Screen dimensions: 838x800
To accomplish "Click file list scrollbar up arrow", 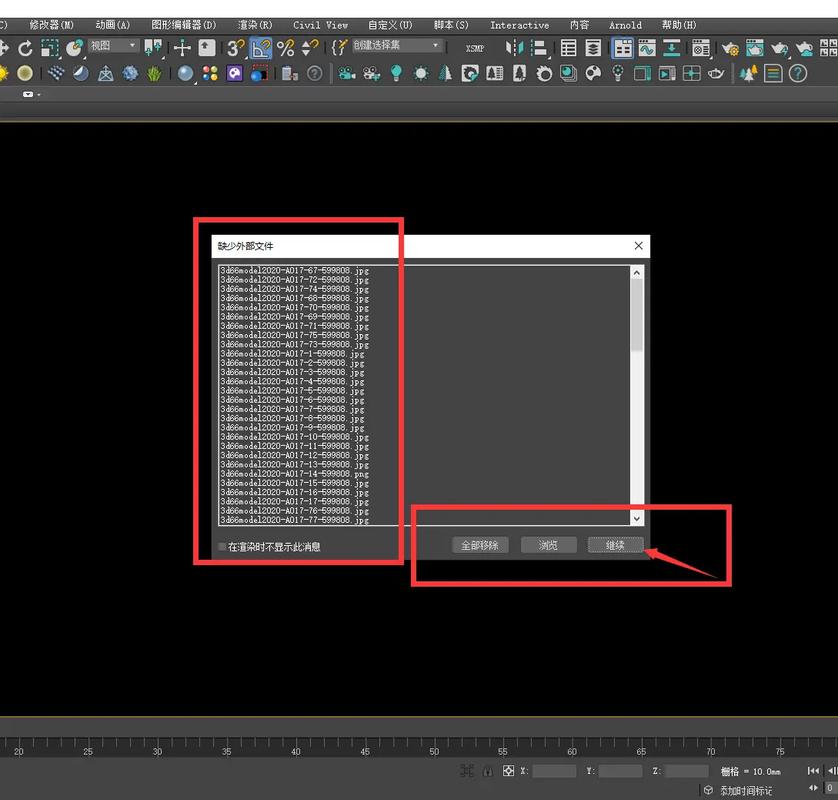I will click(637, 273).
